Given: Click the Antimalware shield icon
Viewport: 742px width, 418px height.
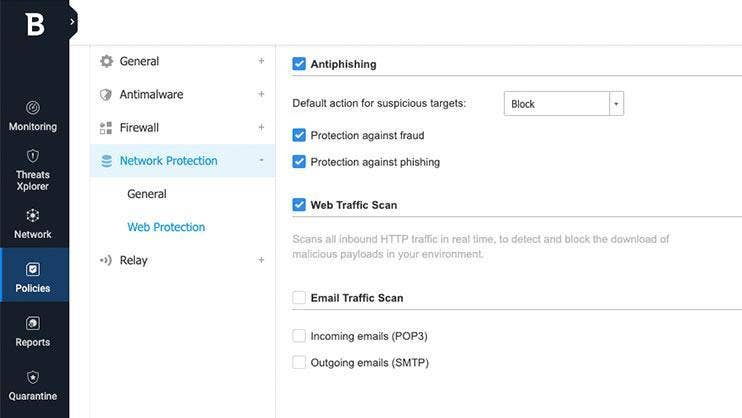Looking at the screenshot, I should (x=106, y=95).
